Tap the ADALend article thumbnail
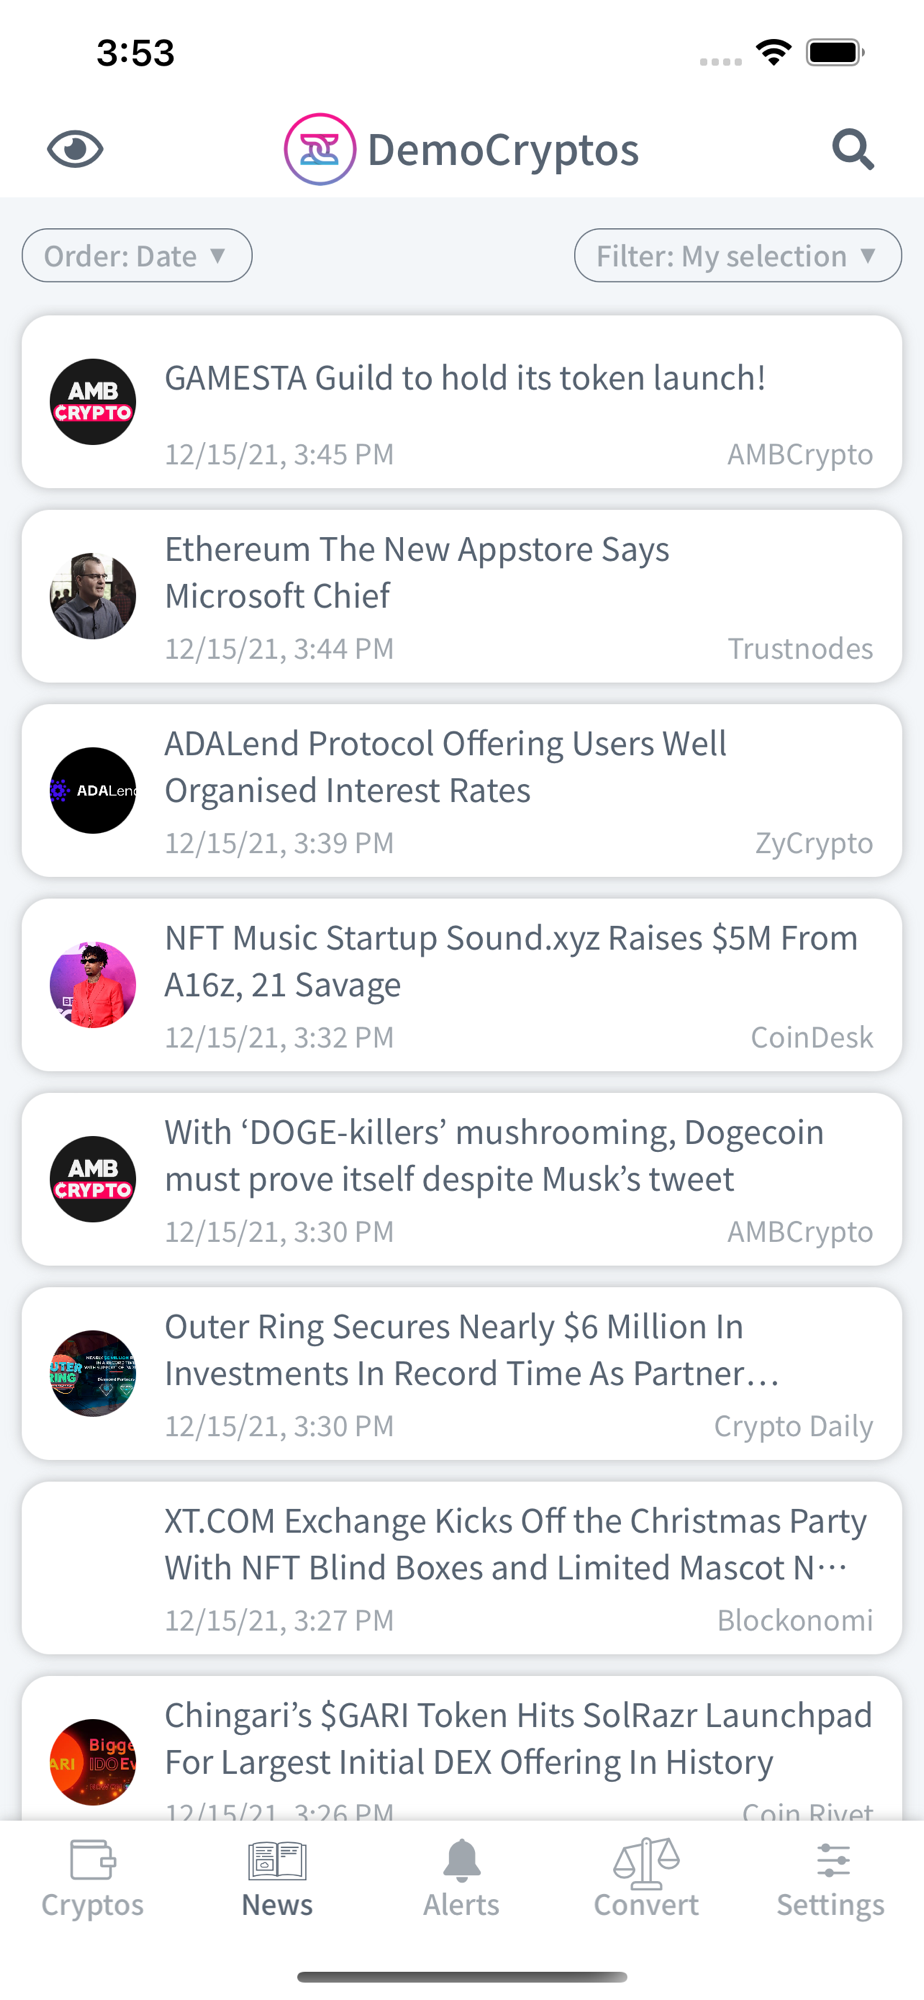Image resolution: width=924 pixels, height=2000 pixels. click(93, 790)
